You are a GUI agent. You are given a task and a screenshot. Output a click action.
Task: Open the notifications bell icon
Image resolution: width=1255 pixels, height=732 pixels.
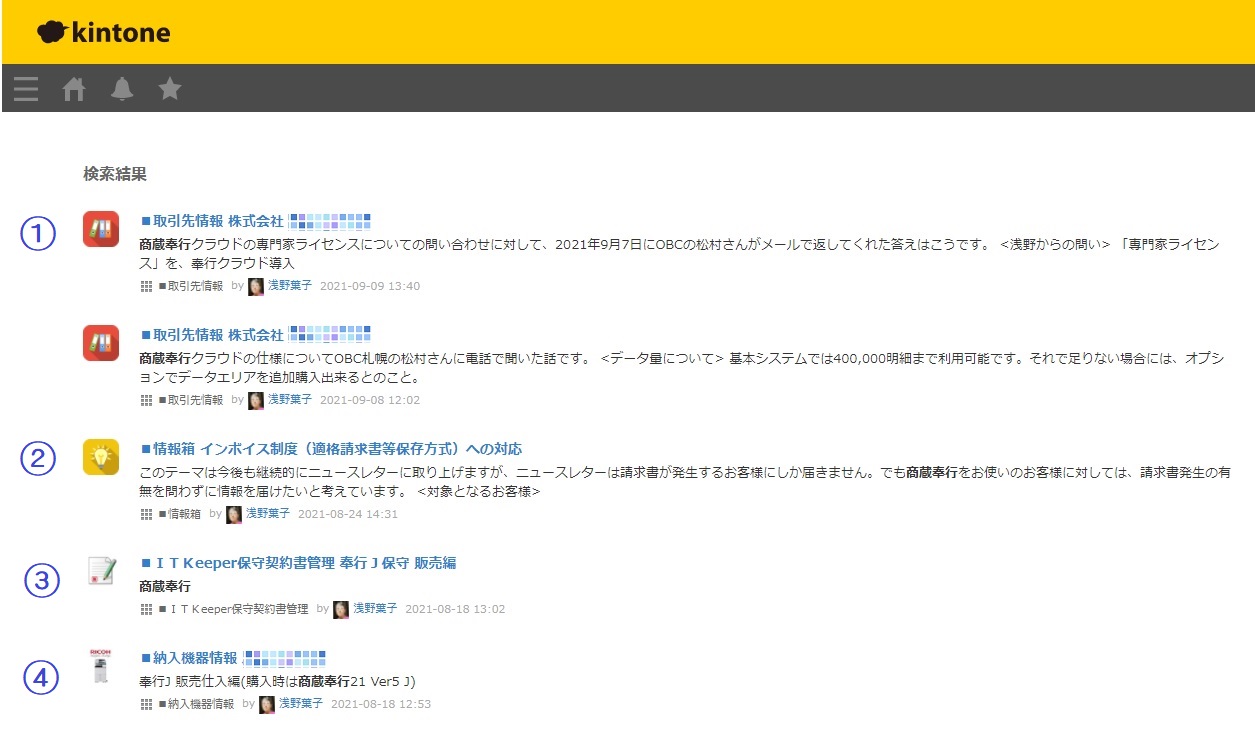(122, 90)
